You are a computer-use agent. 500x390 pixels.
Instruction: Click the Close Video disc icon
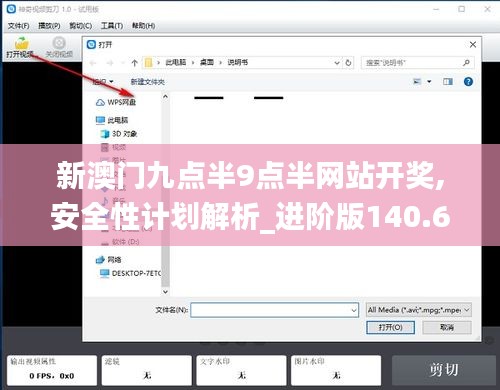click(59, 43)
